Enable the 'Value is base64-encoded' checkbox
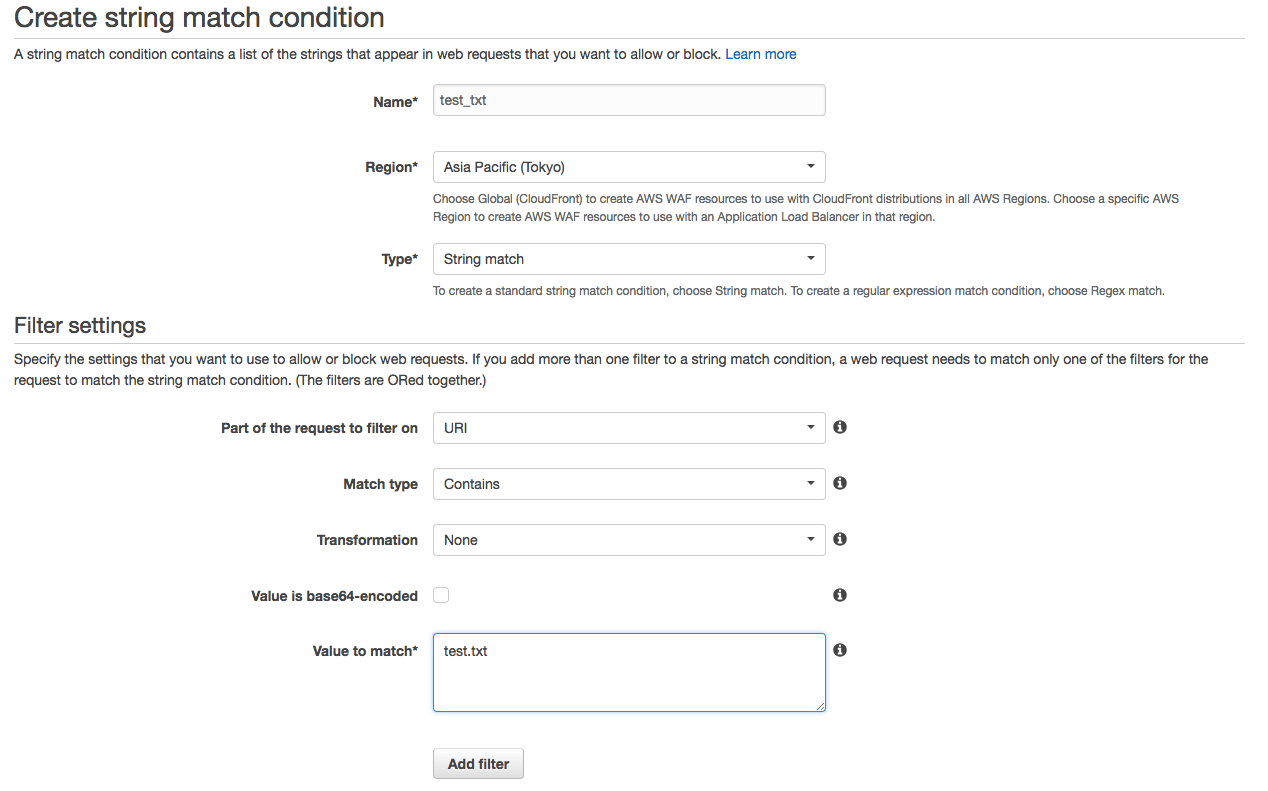 (441, 595)
